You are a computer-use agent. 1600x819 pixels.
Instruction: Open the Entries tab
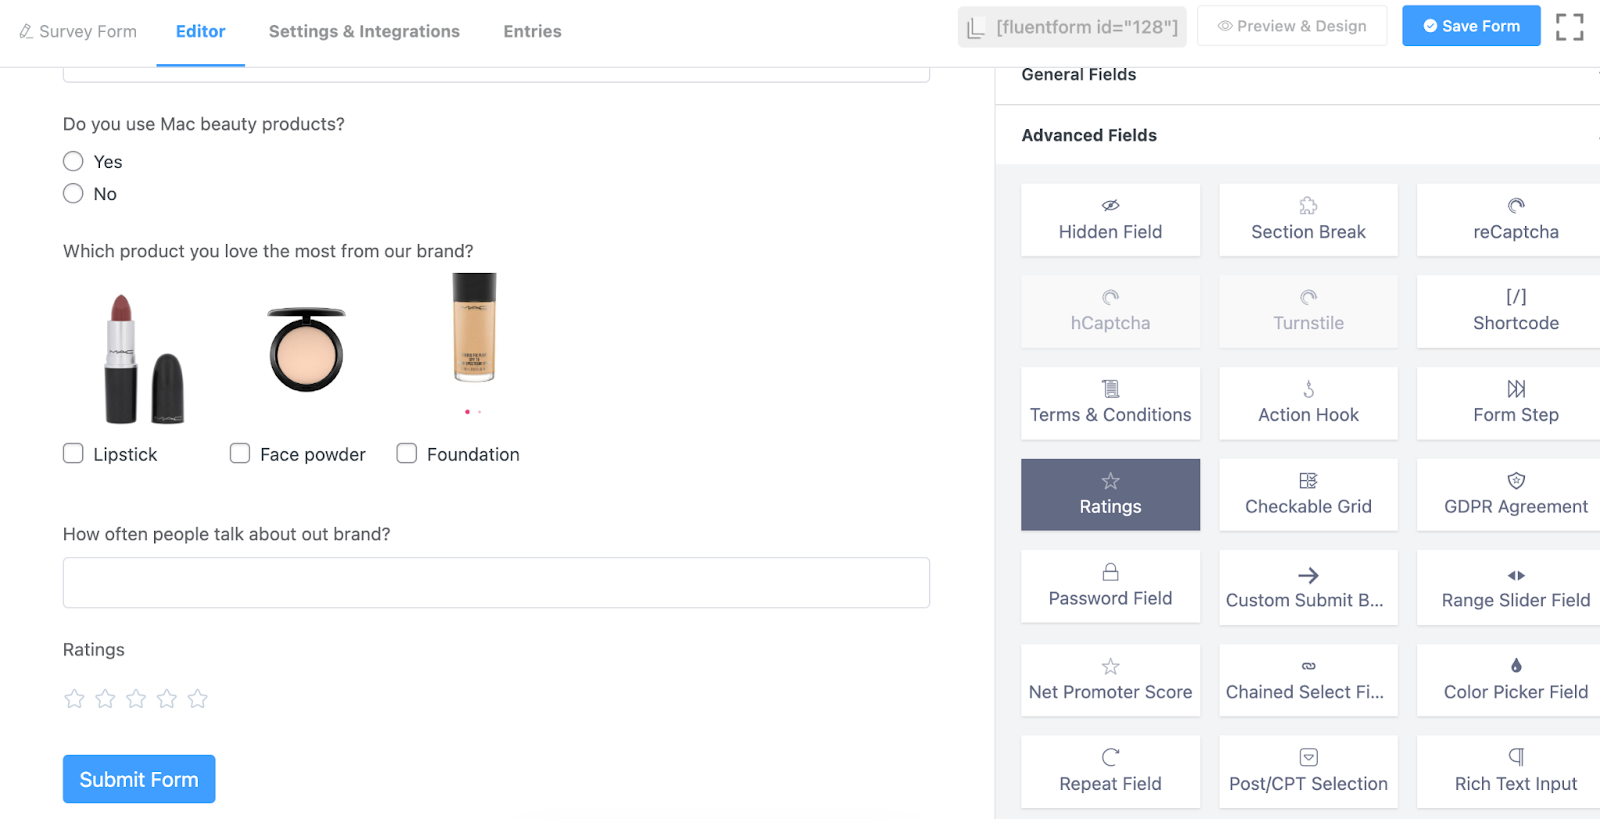click(x=532, y=32)
